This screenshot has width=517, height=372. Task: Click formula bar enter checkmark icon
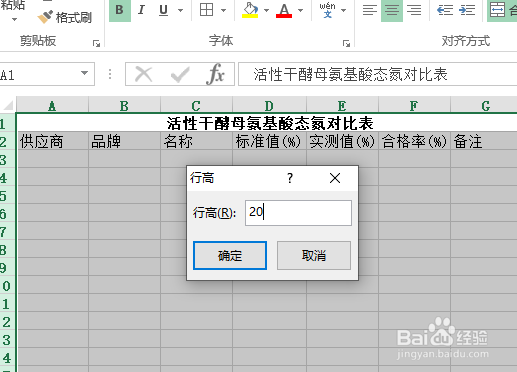(x=180, y=74)
